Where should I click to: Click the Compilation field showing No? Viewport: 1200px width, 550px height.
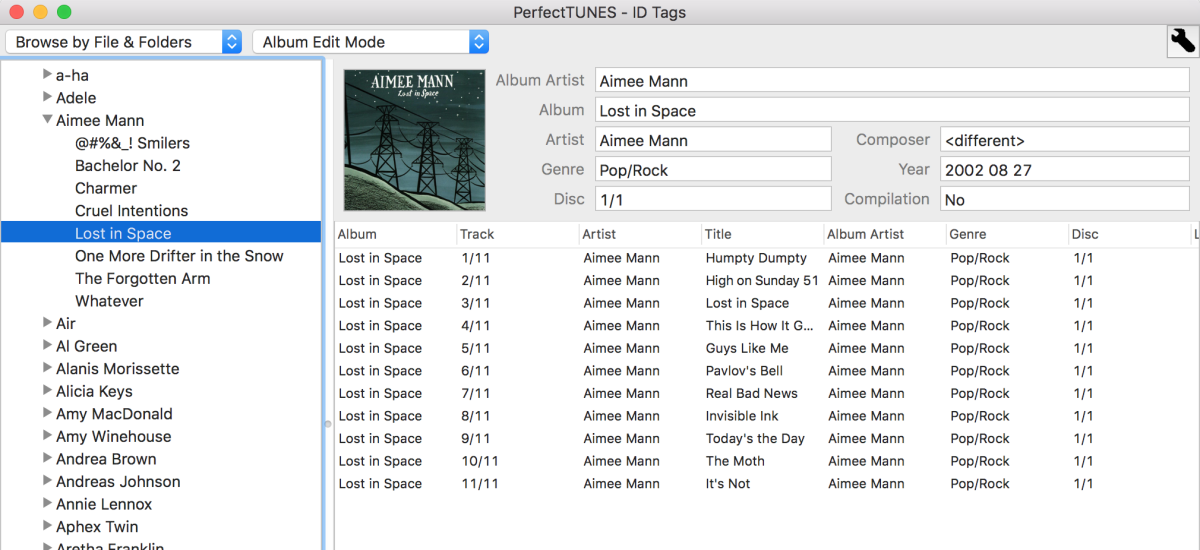1064,199
